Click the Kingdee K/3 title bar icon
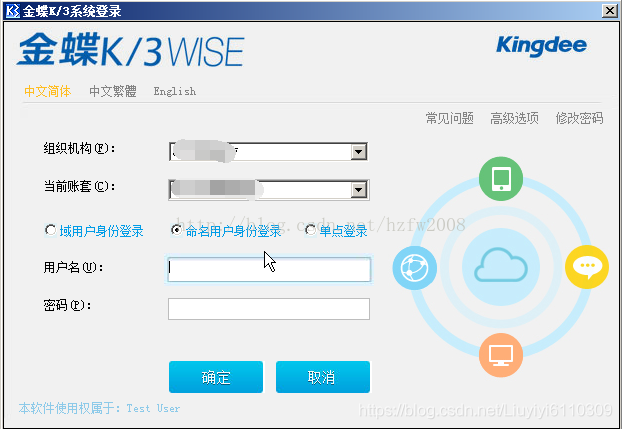Image resolution: width=622 pixels, height=429 pixels. point(12,11)
